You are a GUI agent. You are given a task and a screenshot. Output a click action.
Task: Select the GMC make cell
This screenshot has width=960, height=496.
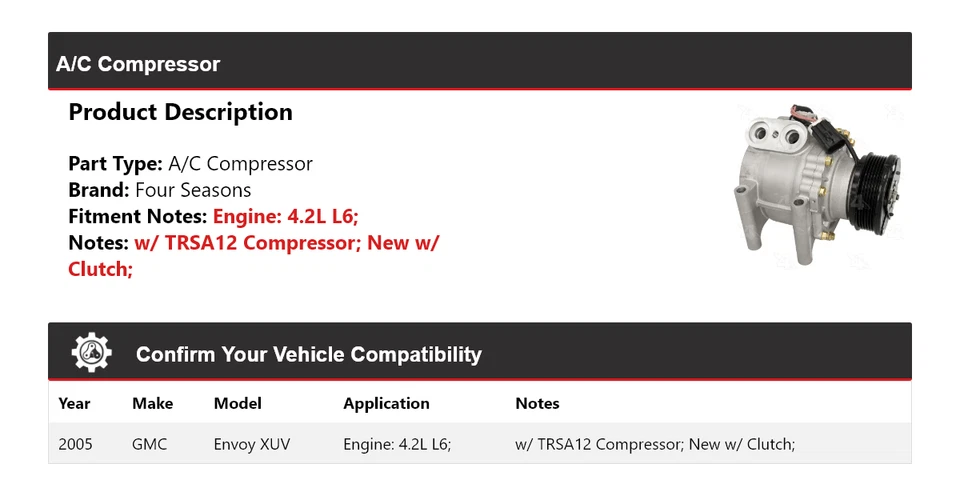149,444
